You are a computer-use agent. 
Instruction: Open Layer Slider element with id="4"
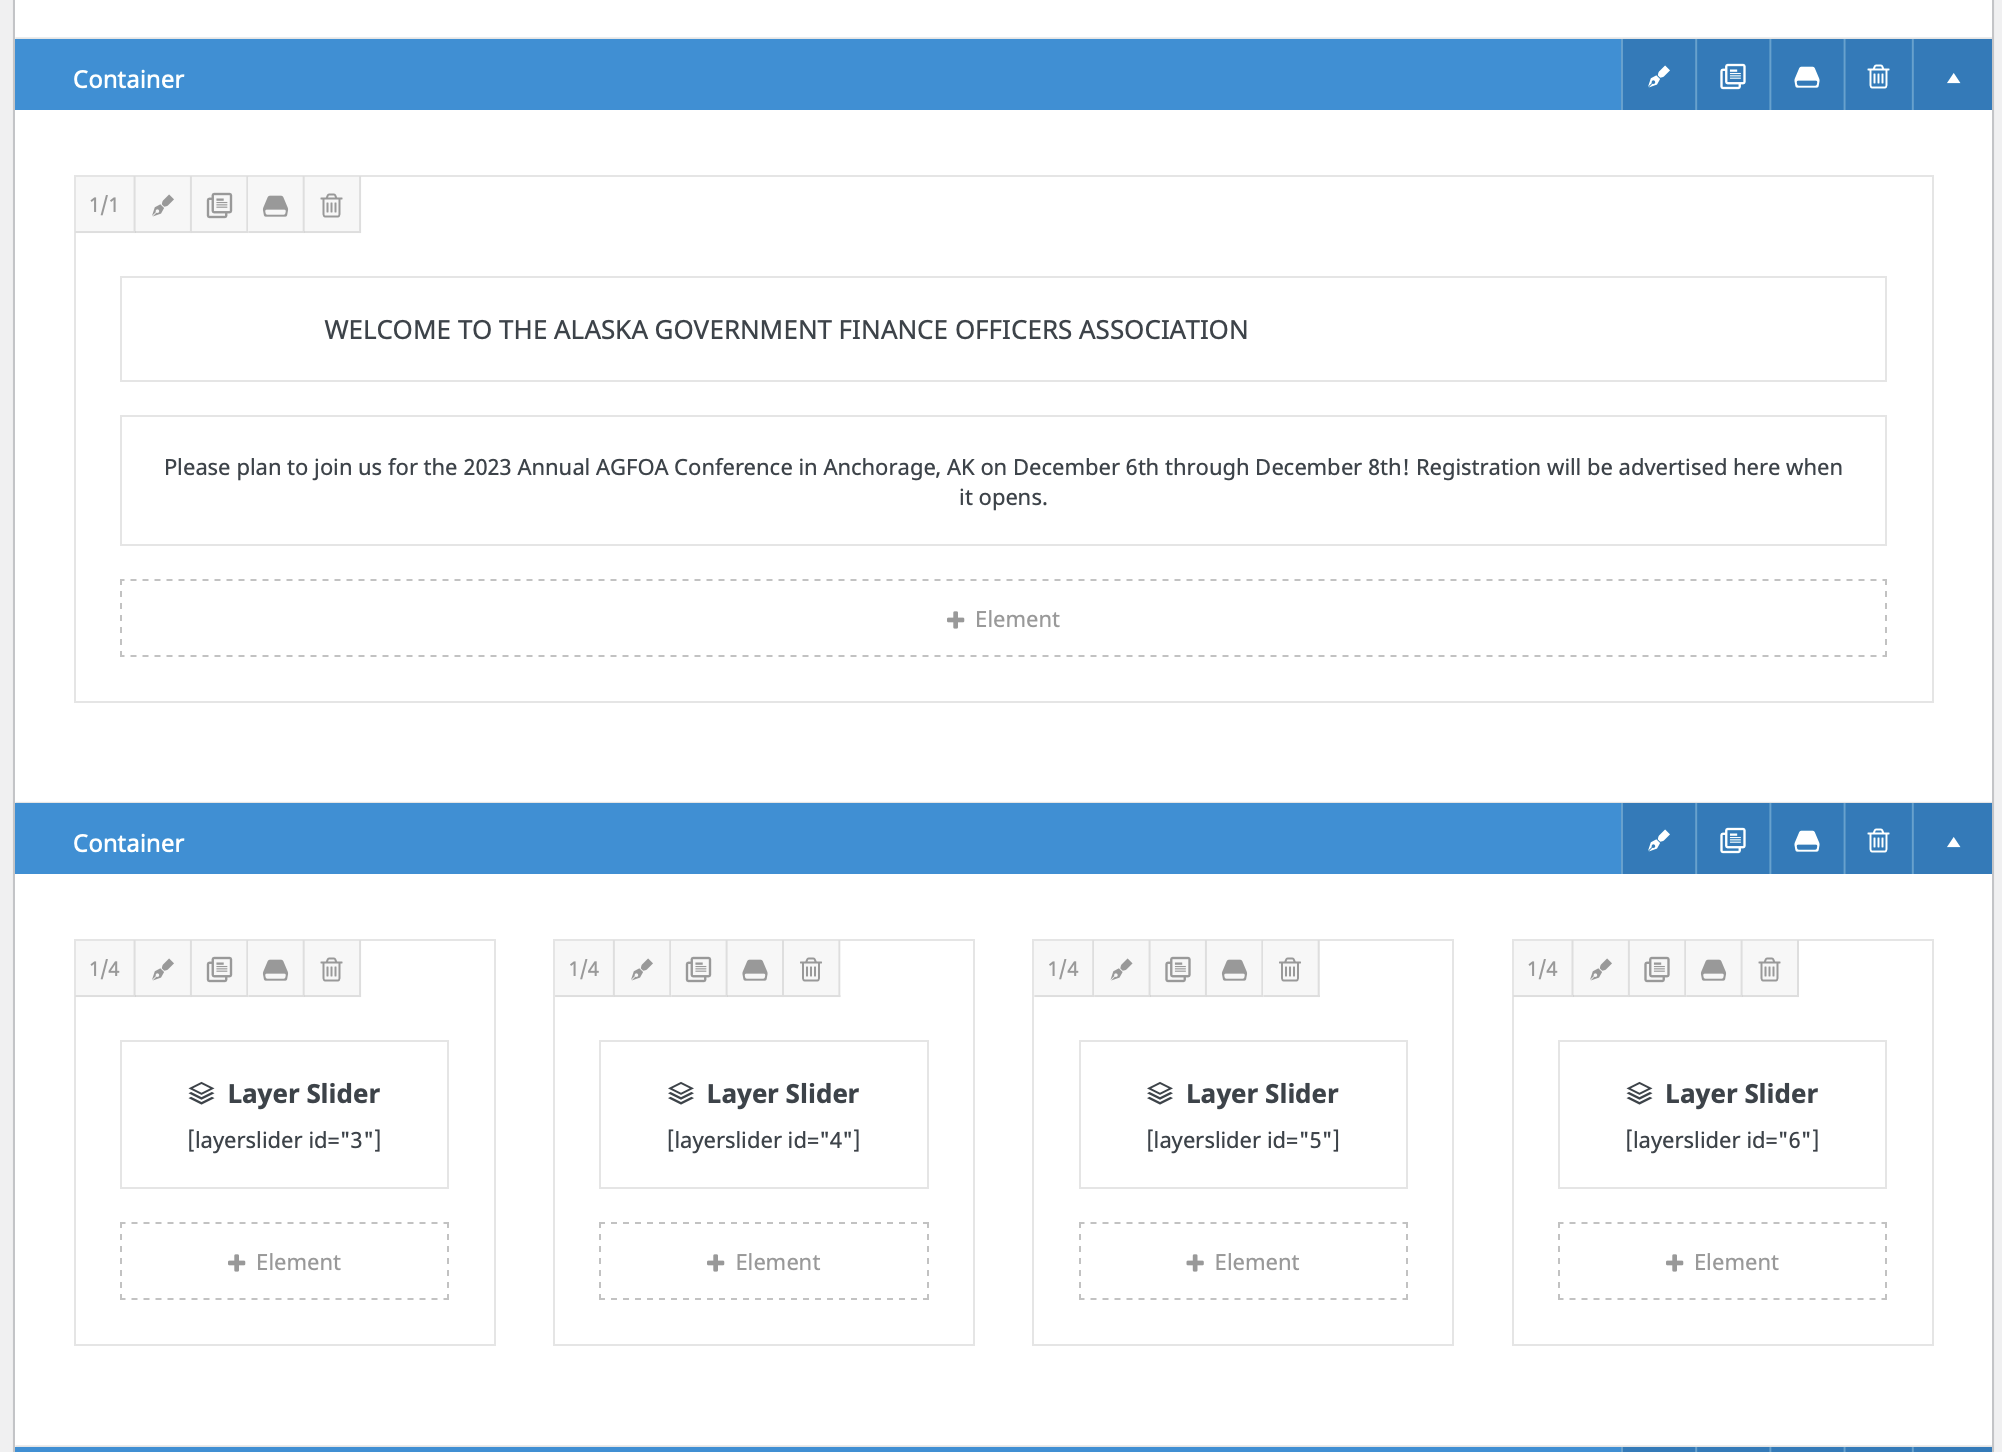pyautogui.click(x=764, y=1114)
